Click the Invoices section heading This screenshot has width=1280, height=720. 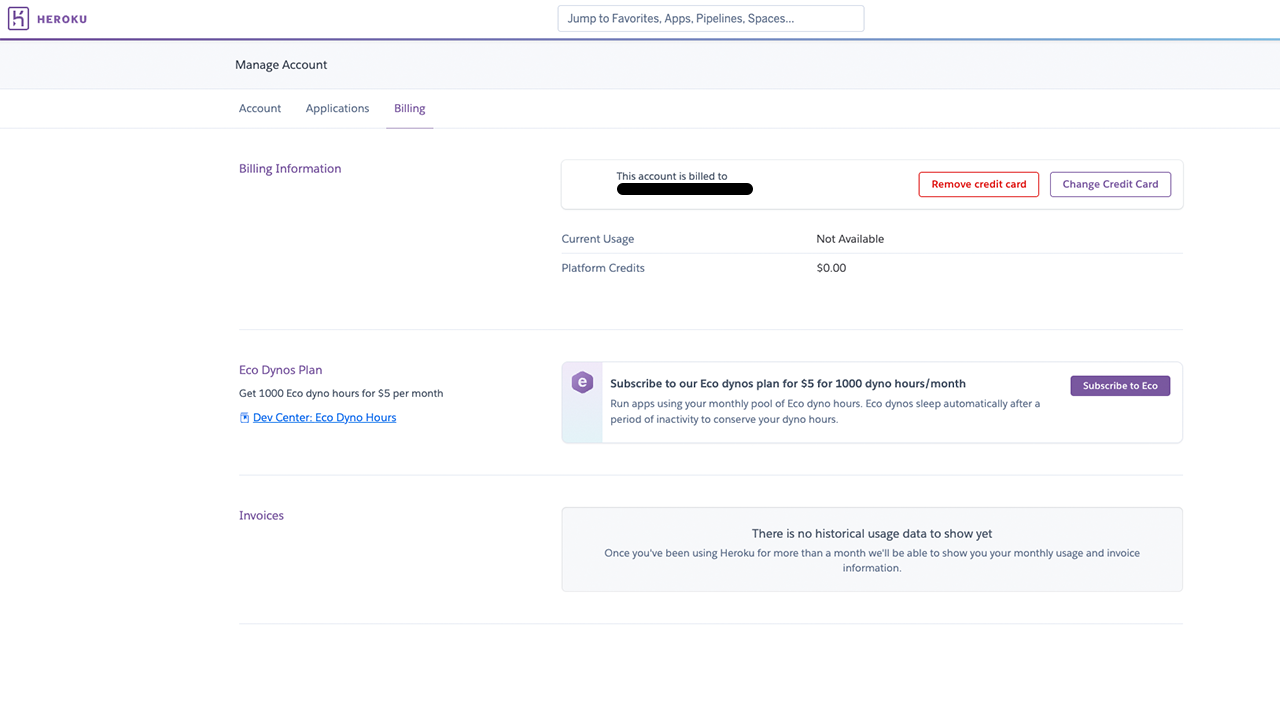[261, 516]
